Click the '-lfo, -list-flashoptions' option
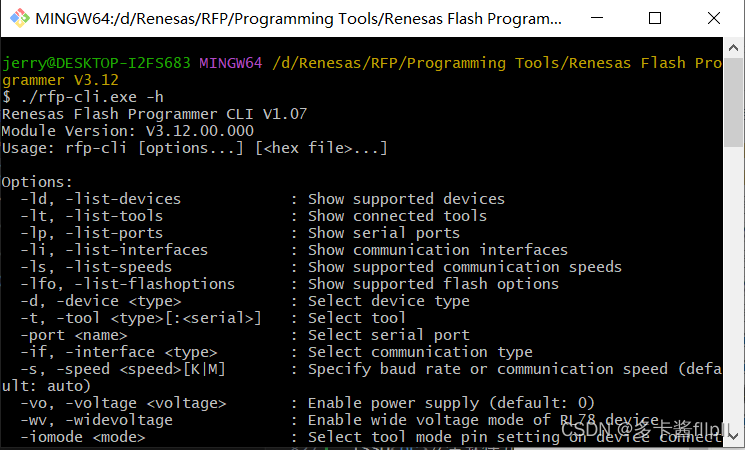This screenshot has height=450, width=745. pyautogui.click(x=127, y=284)
